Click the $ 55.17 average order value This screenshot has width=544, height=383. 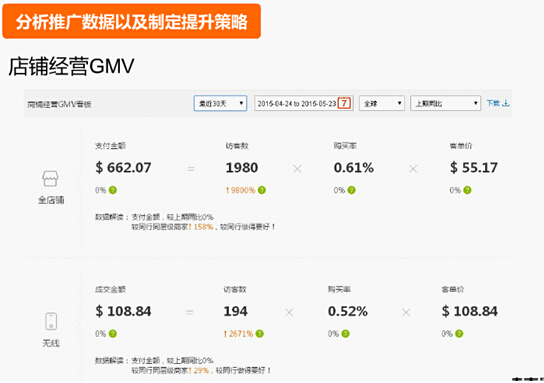pos(474,168)
